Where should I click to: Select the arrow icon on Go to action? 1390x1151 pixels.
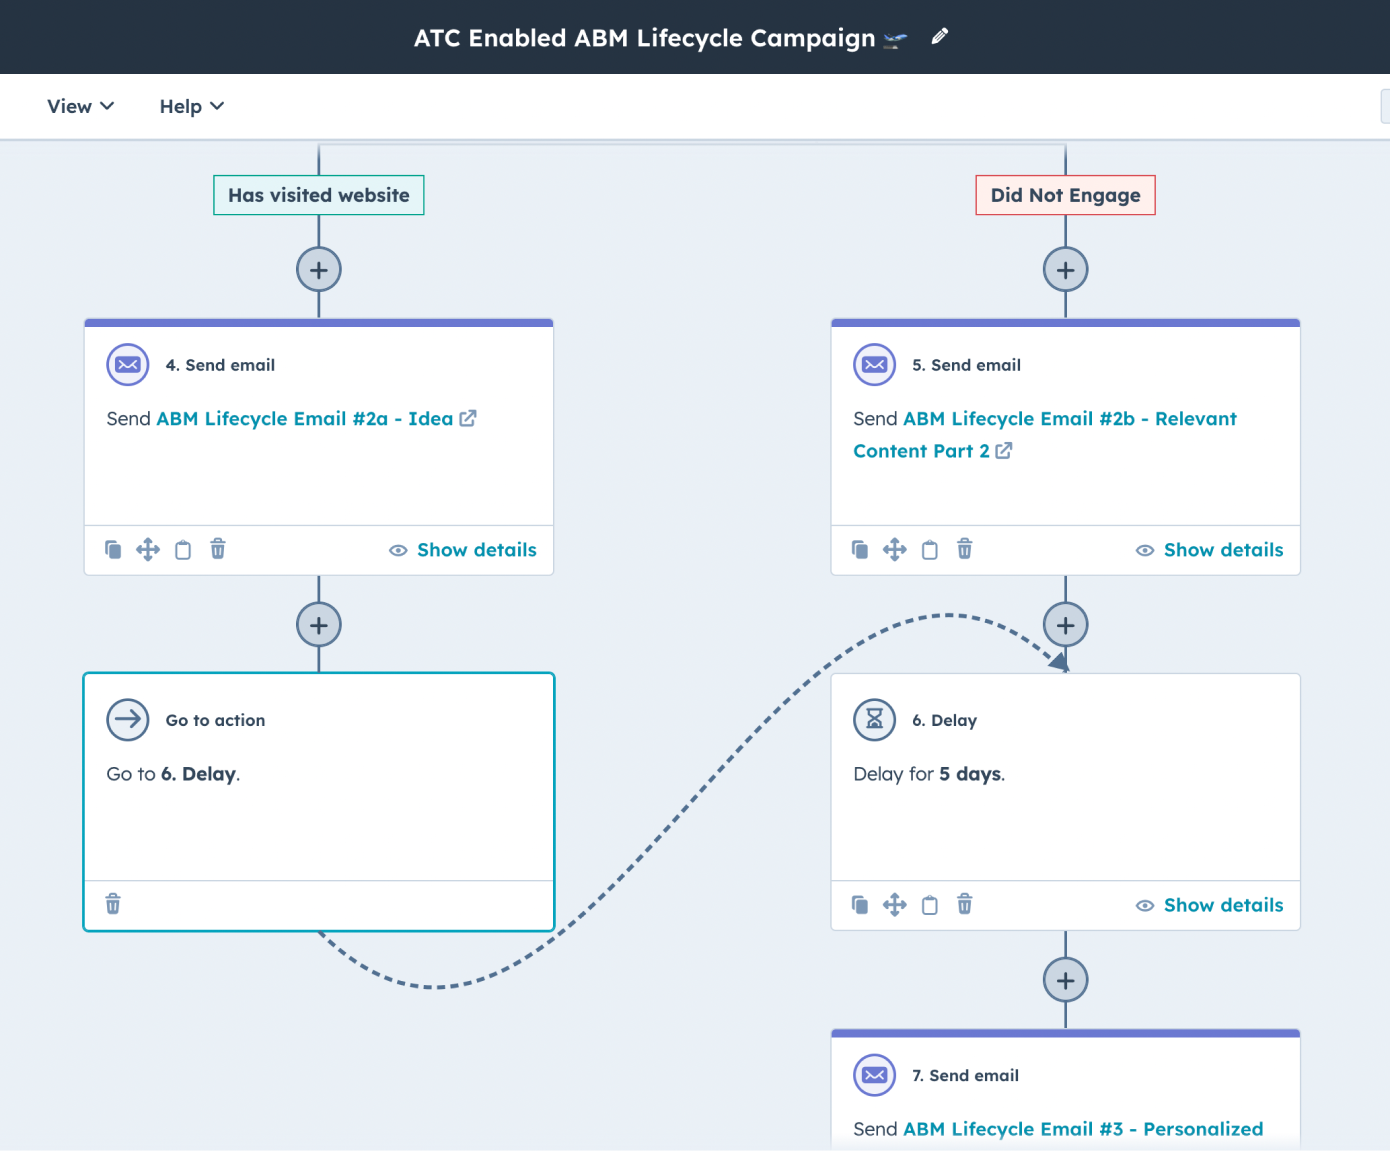pyautogui.click(x=127, y=719)
